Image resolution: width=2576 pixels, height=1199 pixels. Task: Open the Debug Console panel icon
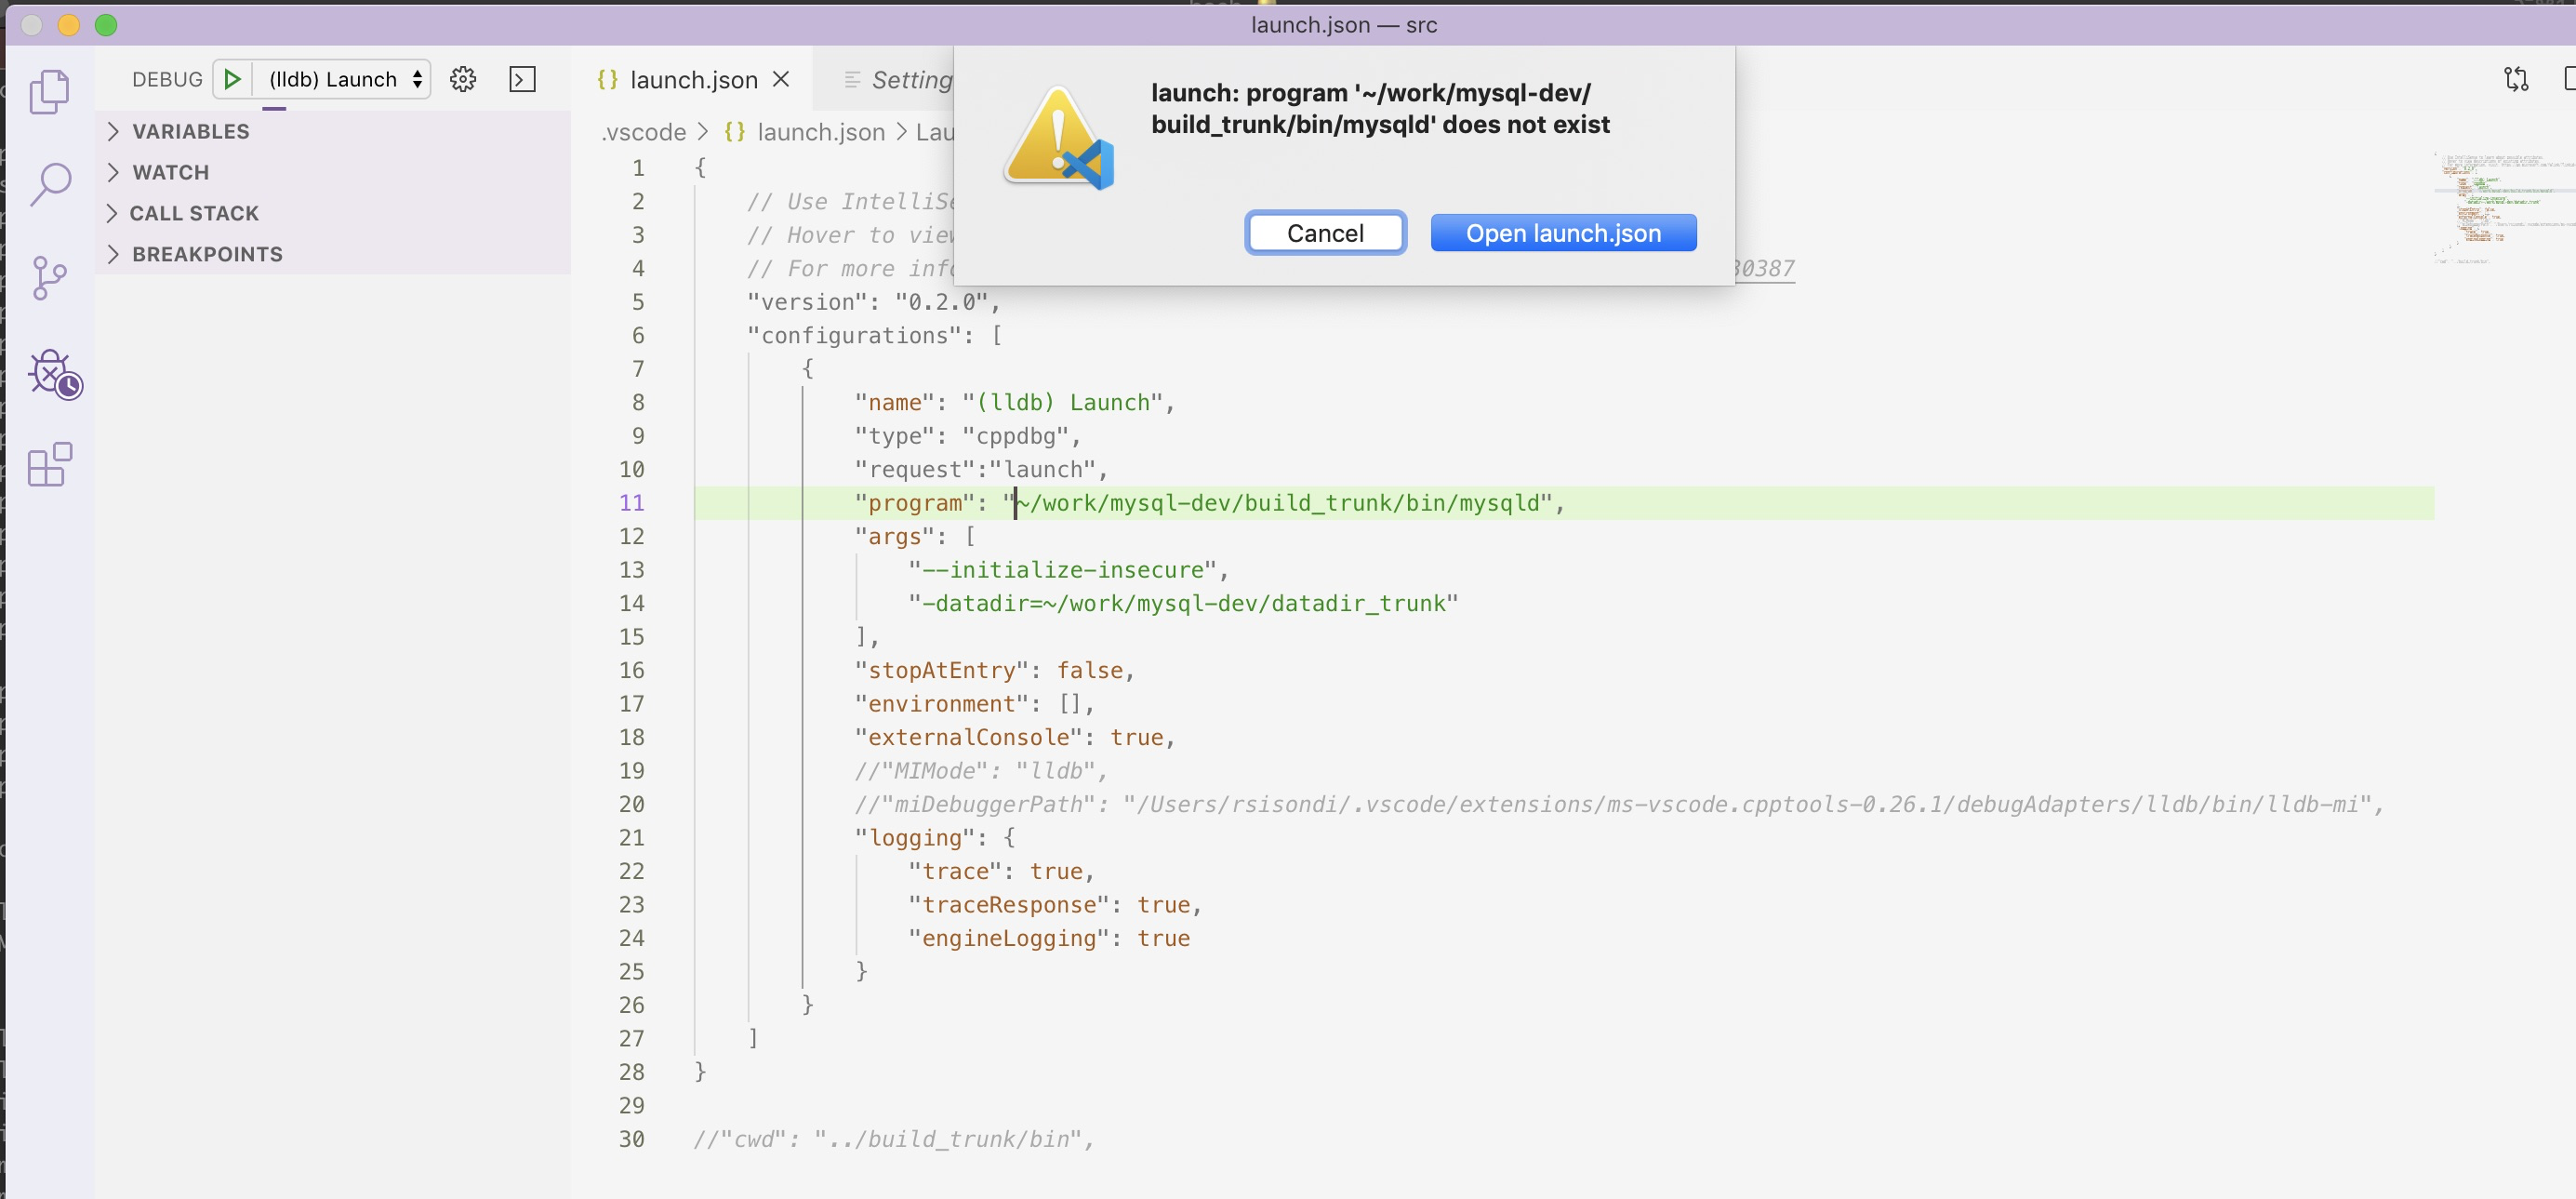521,79
